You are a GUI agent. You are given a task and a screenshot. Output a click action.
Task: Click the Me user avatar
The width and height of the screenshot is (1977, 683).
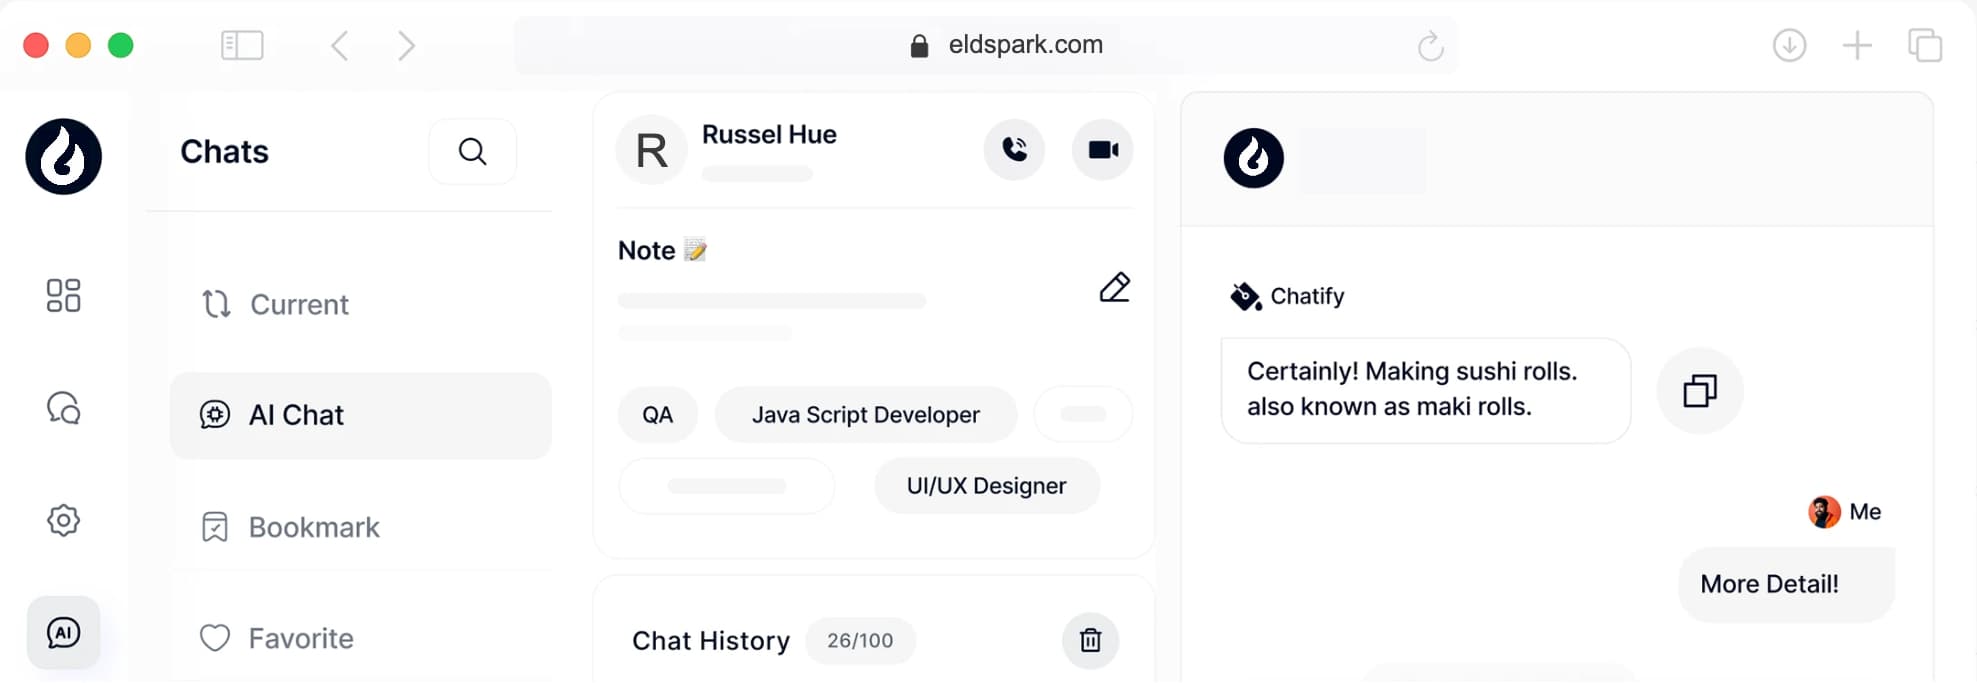(x=1824, y=512)
